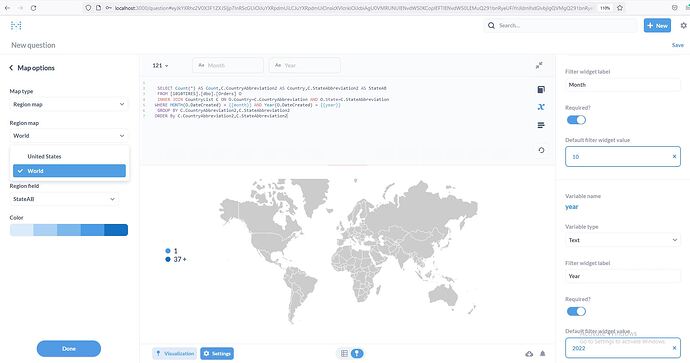Click the default value field 10
The image size is (690, 363).
pyautogui.click(x=623, y=157)
